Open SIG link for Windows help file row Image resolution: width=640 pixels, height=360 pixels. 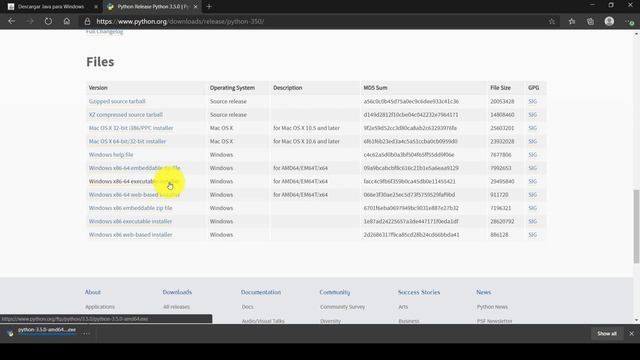coord(533,155)
